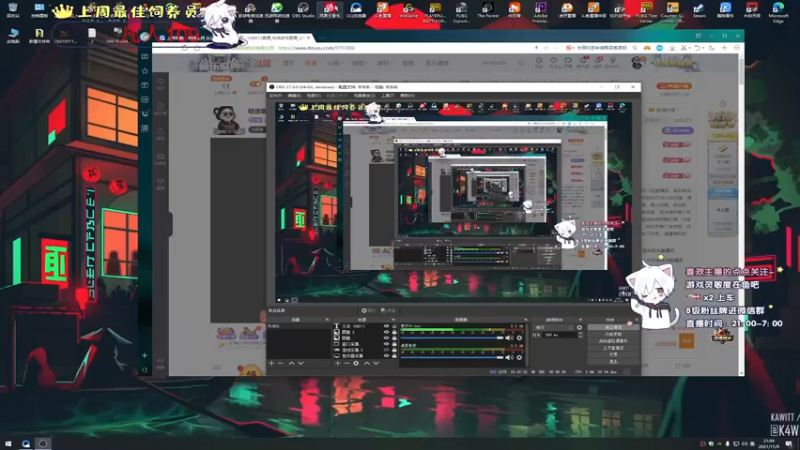Hide the 窗口采集 source eye icon
Viewport: 800px width, 450px height.
coord(386,344)
